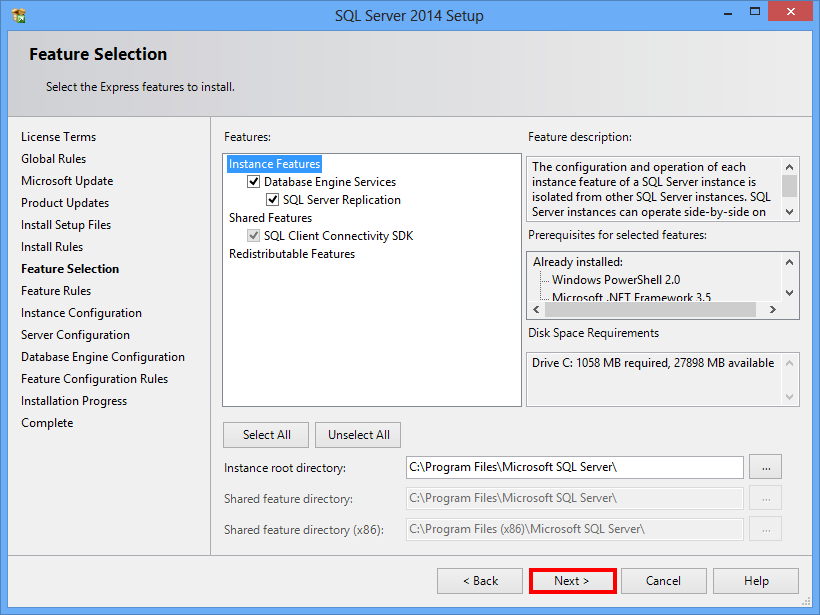
Task: Click Complete step in sidebar
Action: pyautogui.click(x=47, y=423)
